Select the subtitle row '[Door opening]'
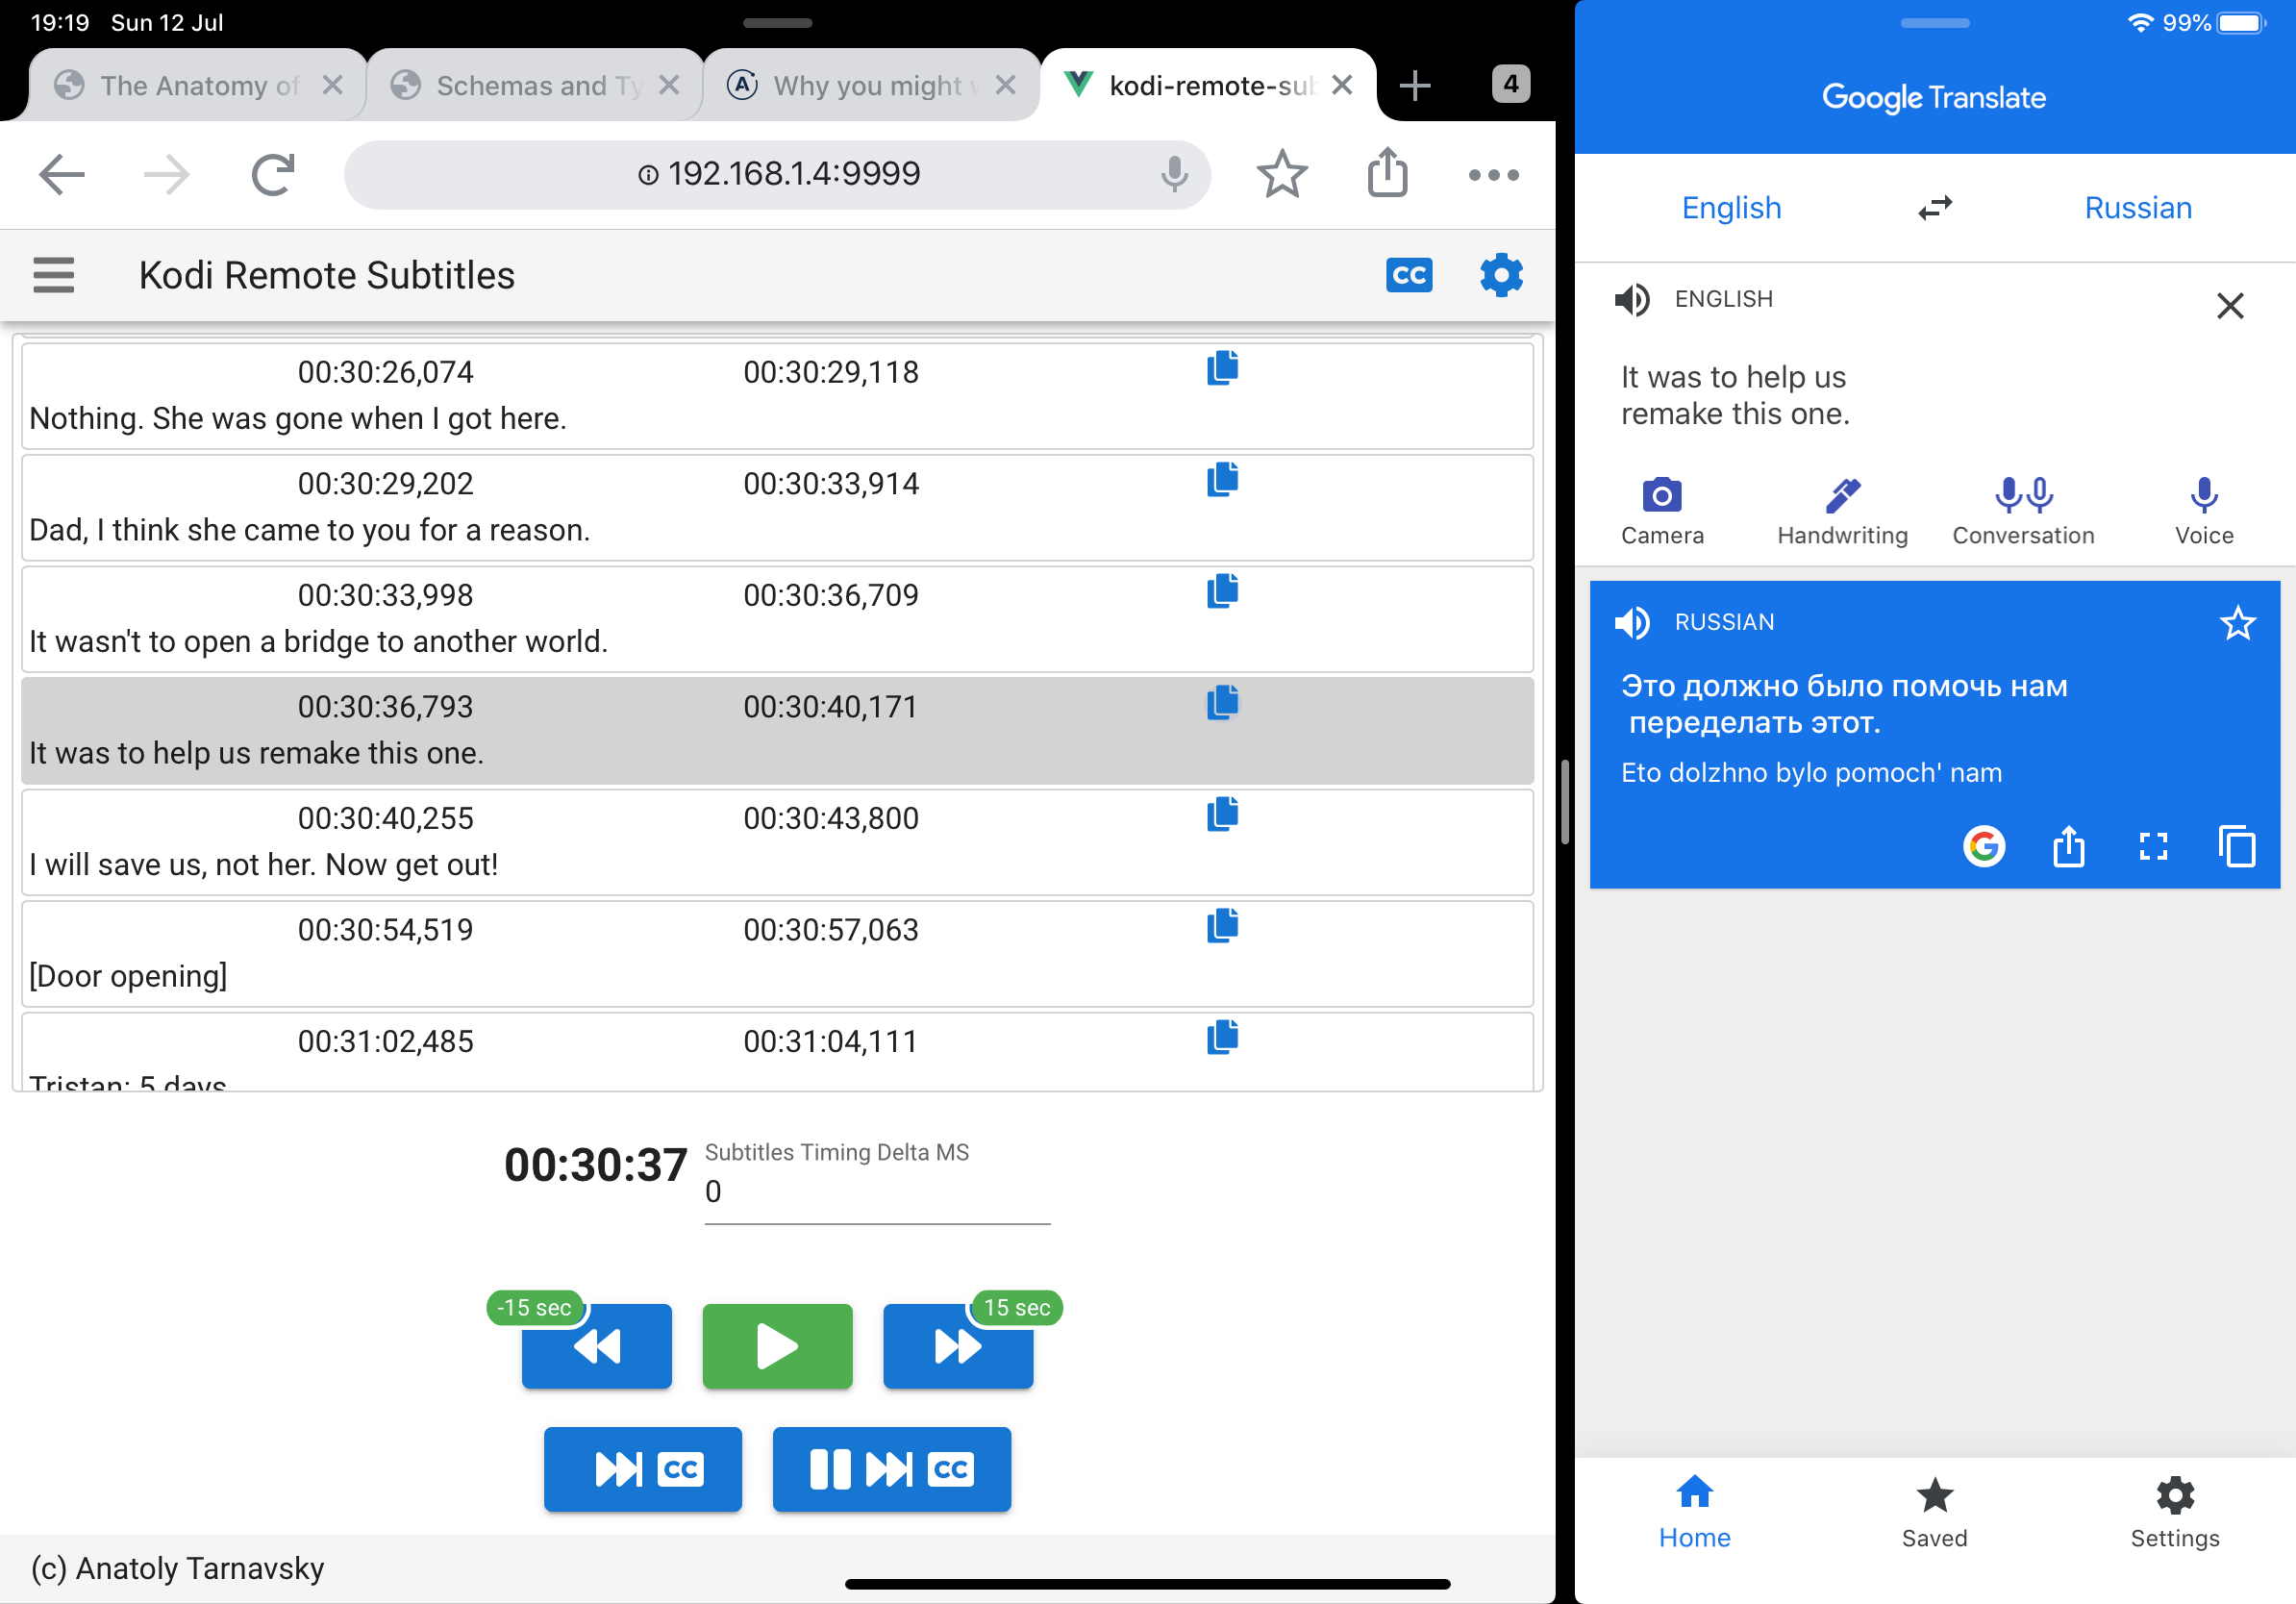2296x1604 pixels. tap(777, 954)
